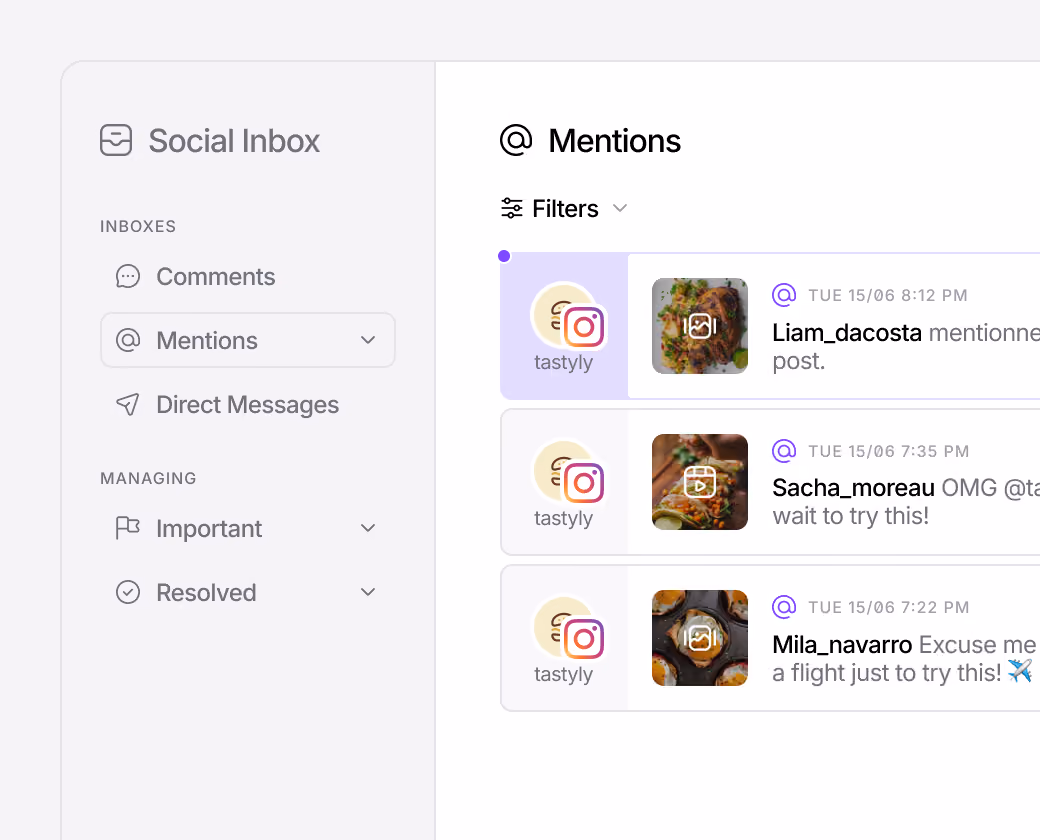Click the Filters sliders icon

click(x=511, y=208)
